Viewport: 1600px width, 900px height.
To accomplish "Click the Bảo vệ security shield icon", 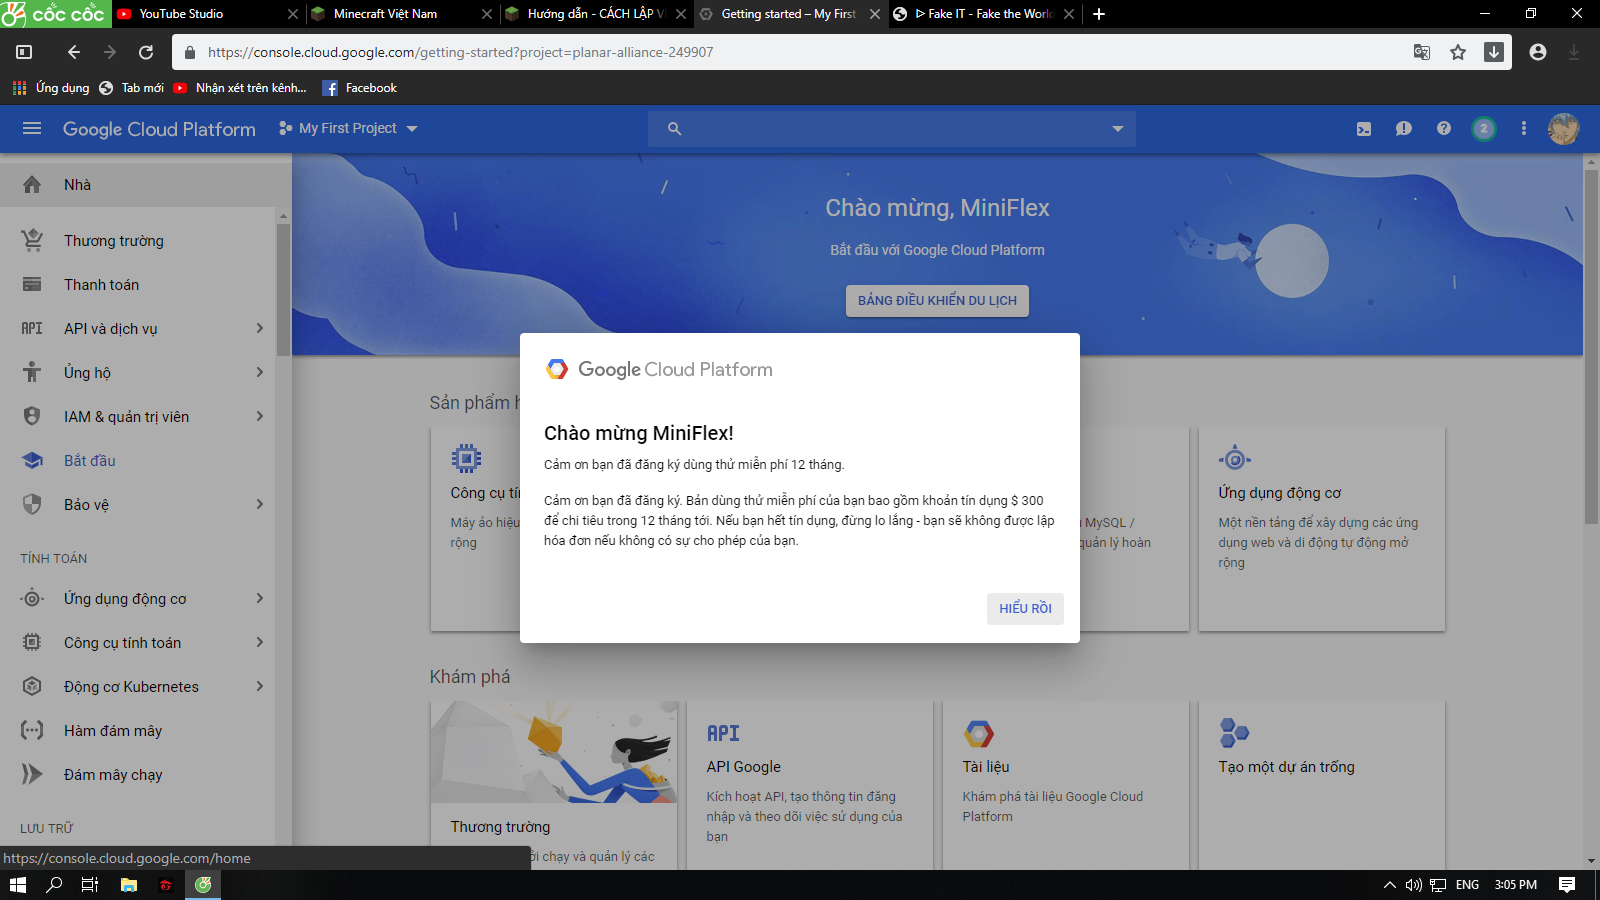I will [32, 504].
